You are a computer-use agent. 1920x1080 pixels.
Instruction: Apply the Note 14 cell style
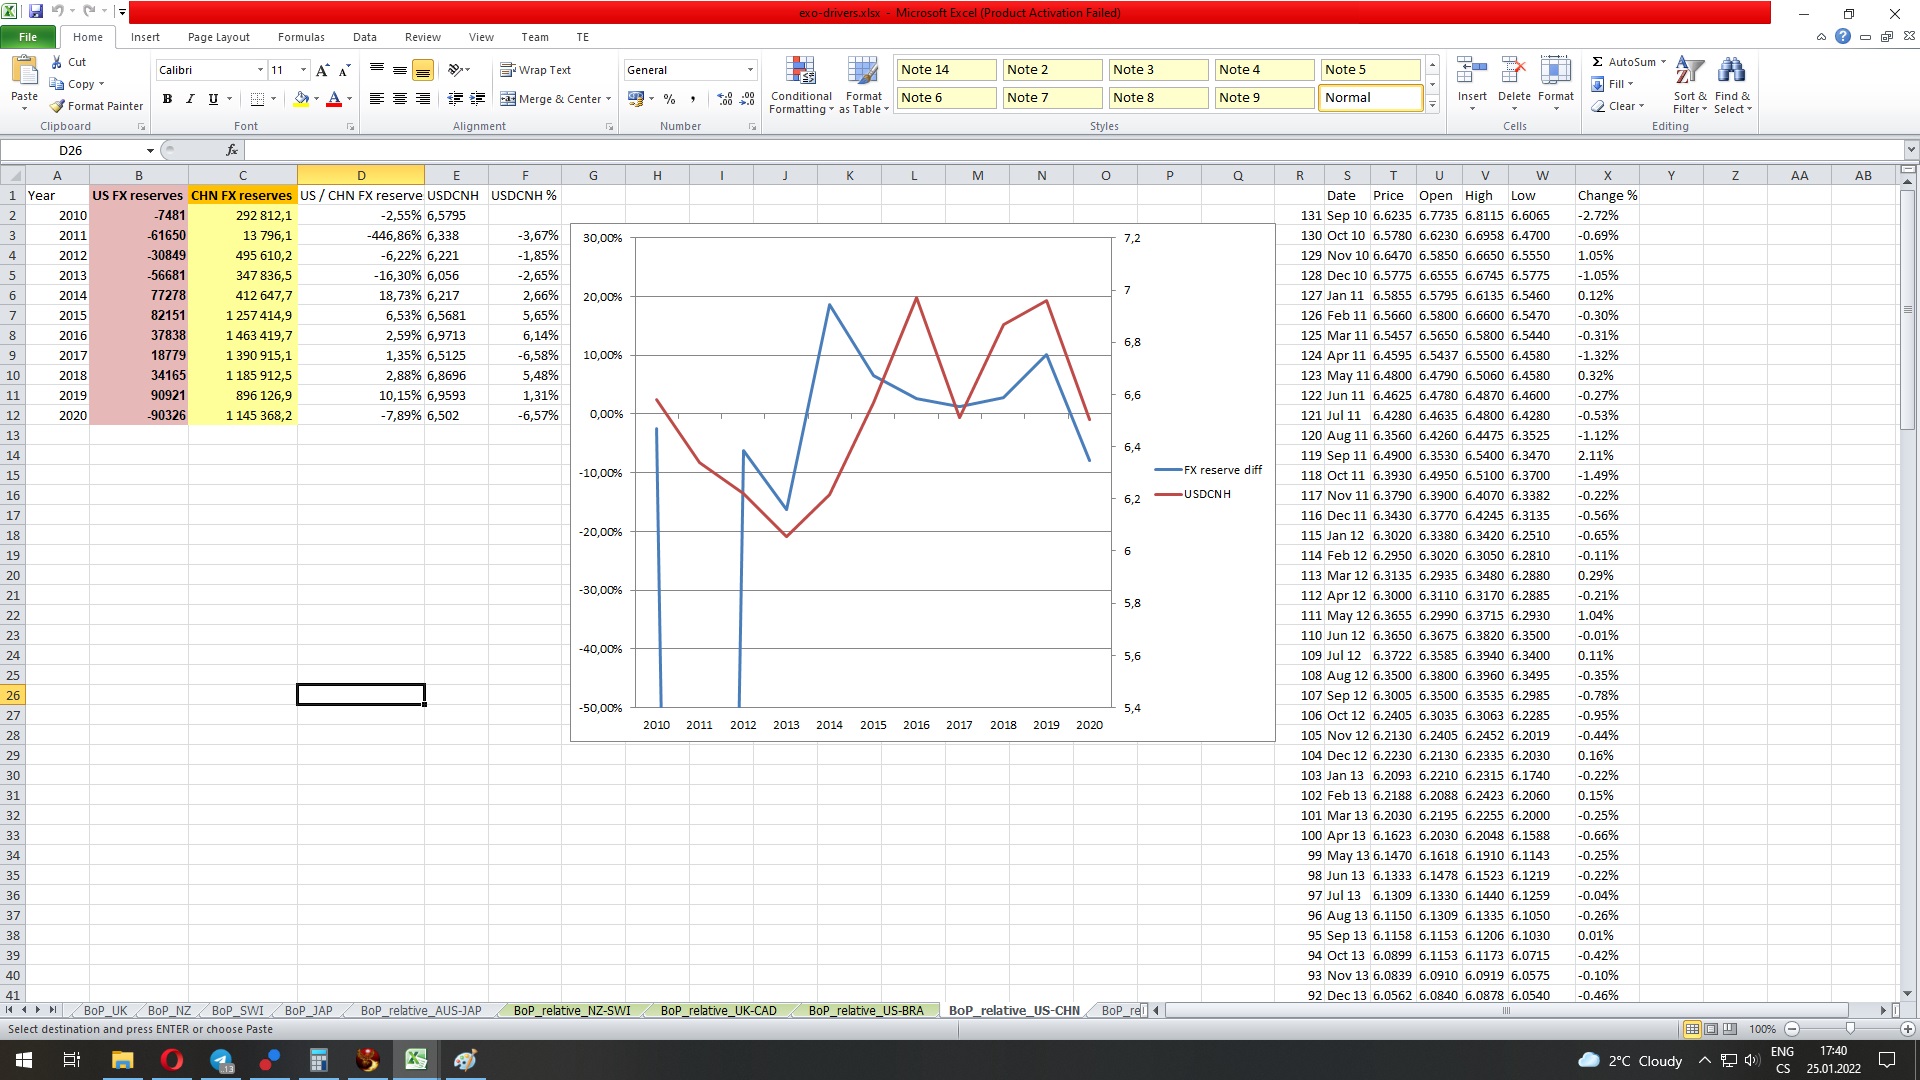click(x=945, y=69)
